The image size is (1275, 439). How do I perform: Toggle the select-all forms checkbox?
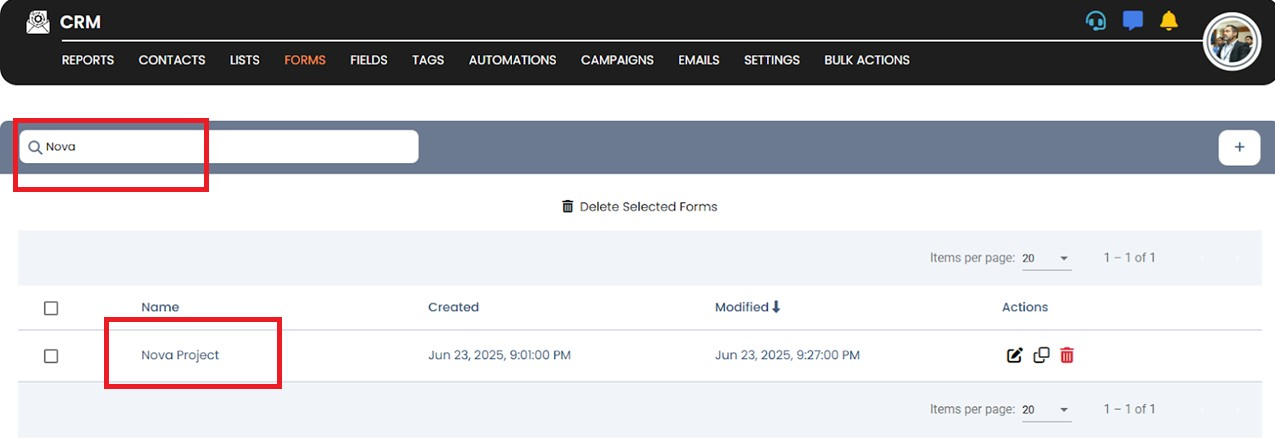pyautogui.click(x=51, y=308)
